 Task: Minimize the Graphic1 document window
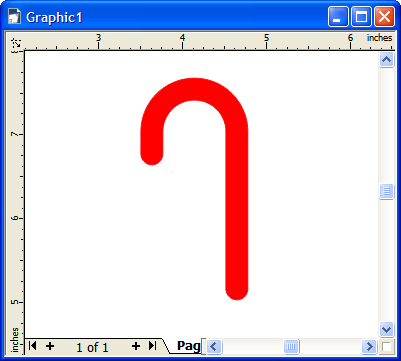coord(338,17)
